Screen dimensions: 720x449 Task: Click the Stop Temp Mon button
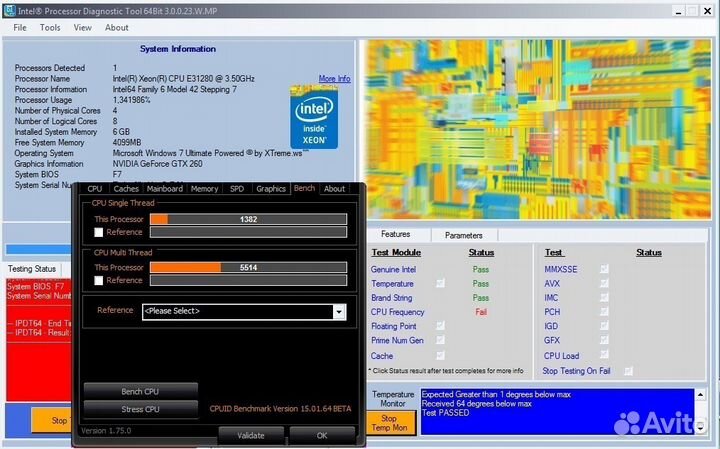coord(391,423)
